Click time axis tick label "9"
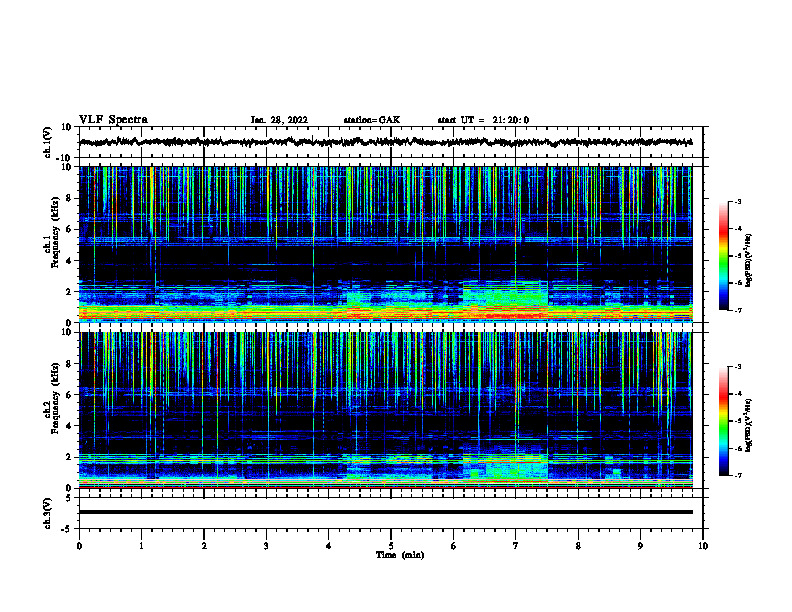The image size is (792, 612). pyautogui.click(x=640, y=546)
